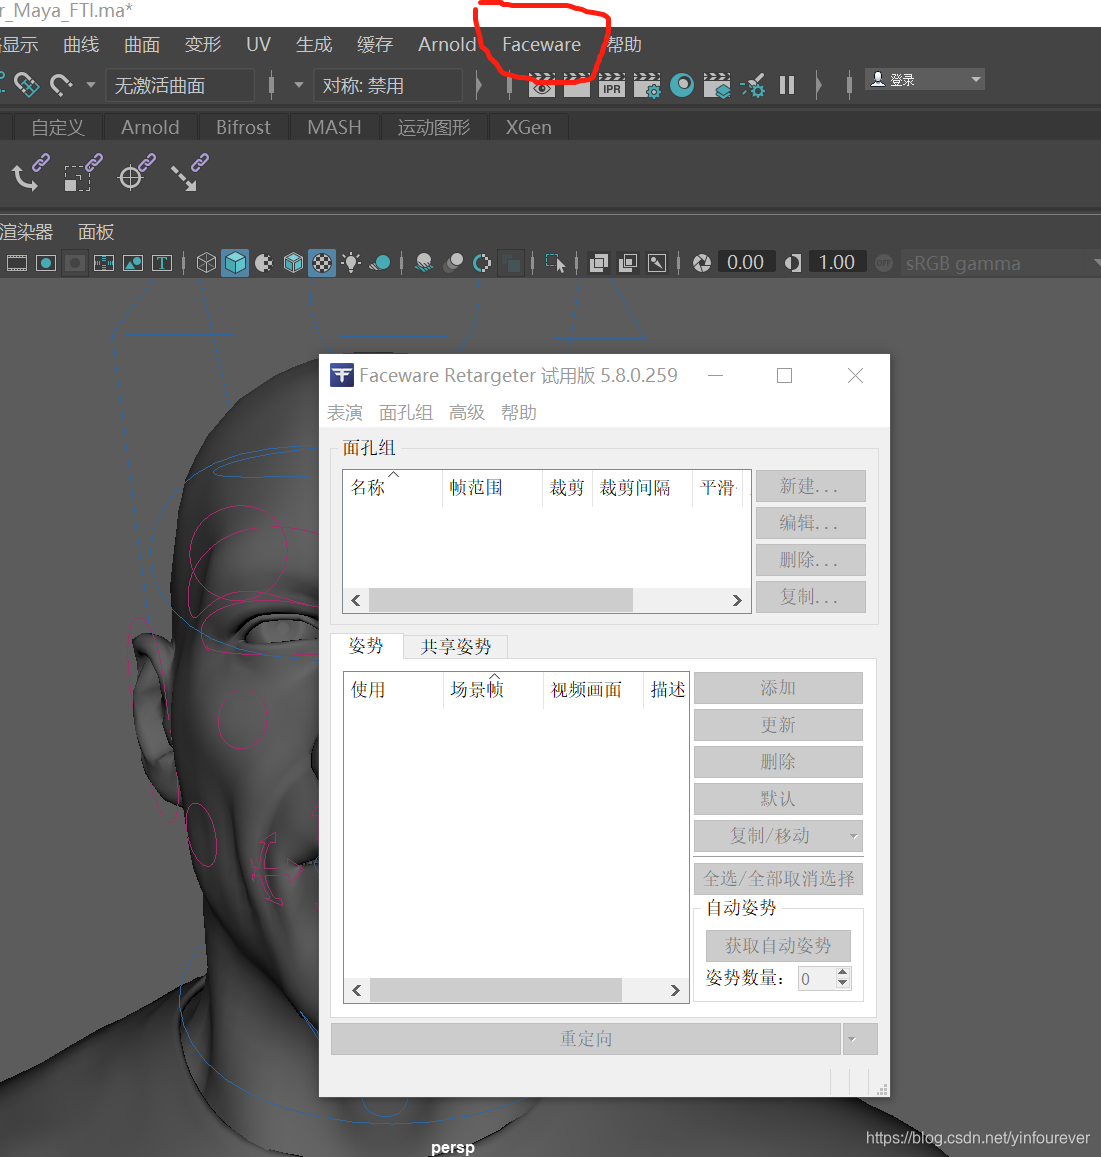Pause Viewport 2.0 display update
Viewport: 1101px width, 1157px height.
tap(787, 86)
